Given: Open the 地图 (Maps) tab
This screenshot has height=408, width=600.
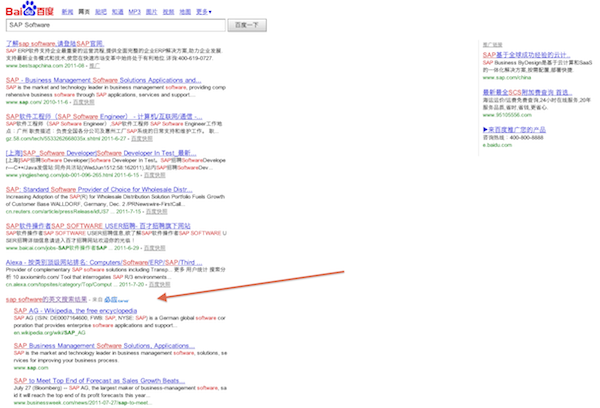Looking at the screenshot, I should (x=185, y=12).
